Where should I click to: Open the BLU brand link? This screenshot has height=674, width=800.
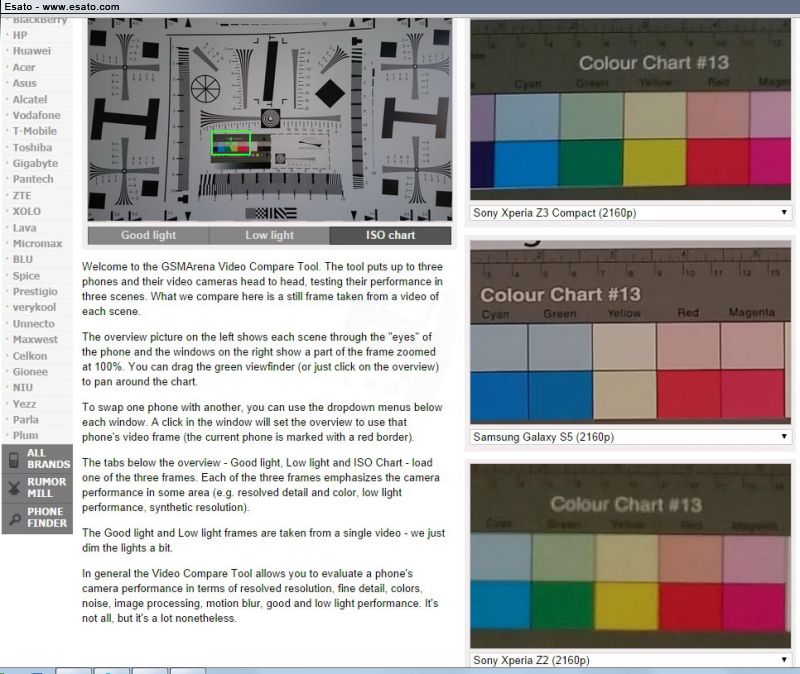(22, 259)
